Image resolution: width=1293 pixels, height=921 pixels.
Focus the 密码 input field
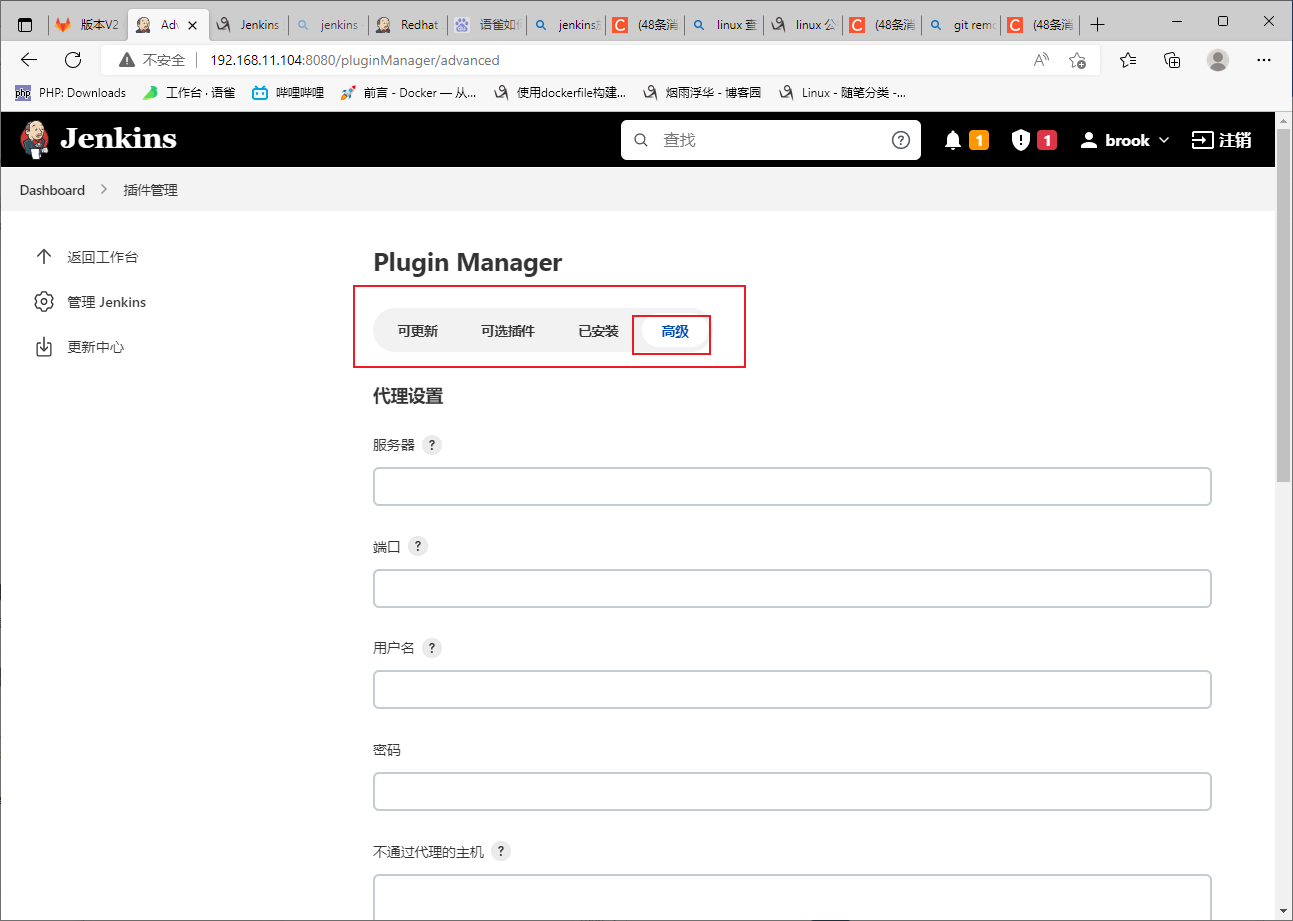point(792,791)
